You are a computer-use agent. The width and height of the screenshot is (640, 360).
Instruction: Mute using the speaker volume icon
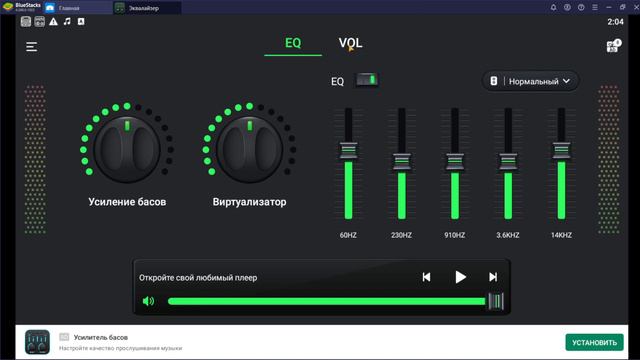[x=148, y=301]
